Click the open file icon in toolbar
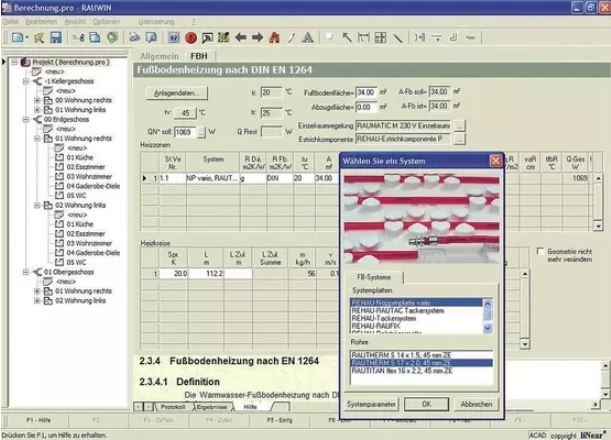 [42, 37]
